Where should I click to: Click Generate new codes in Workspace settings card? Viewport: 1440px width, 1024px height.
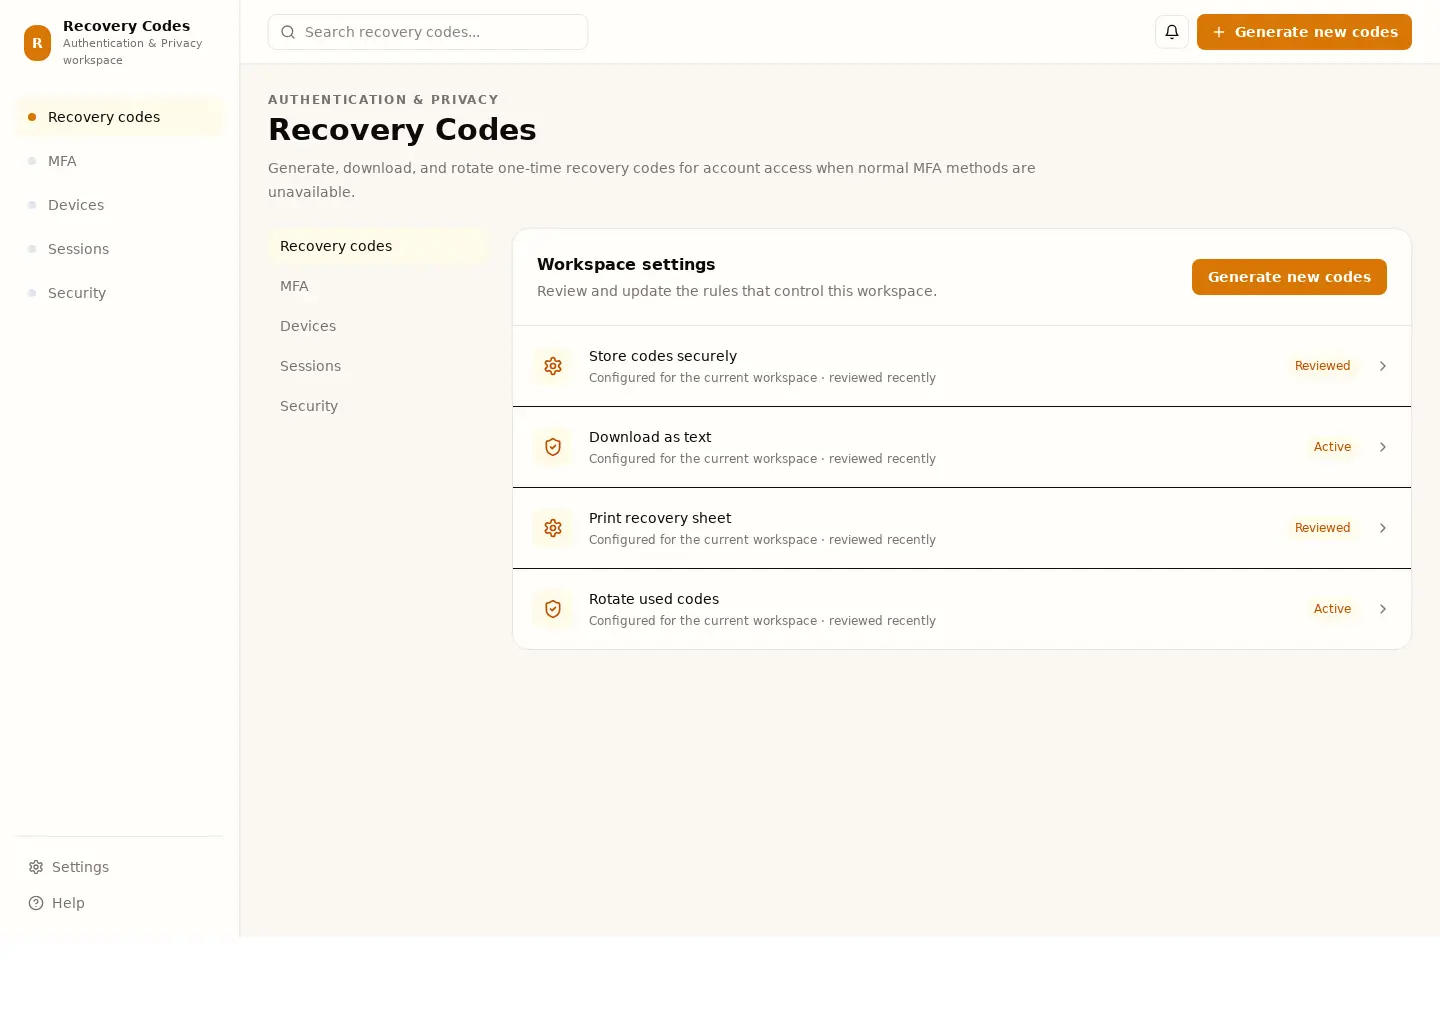pos(1289,277)
